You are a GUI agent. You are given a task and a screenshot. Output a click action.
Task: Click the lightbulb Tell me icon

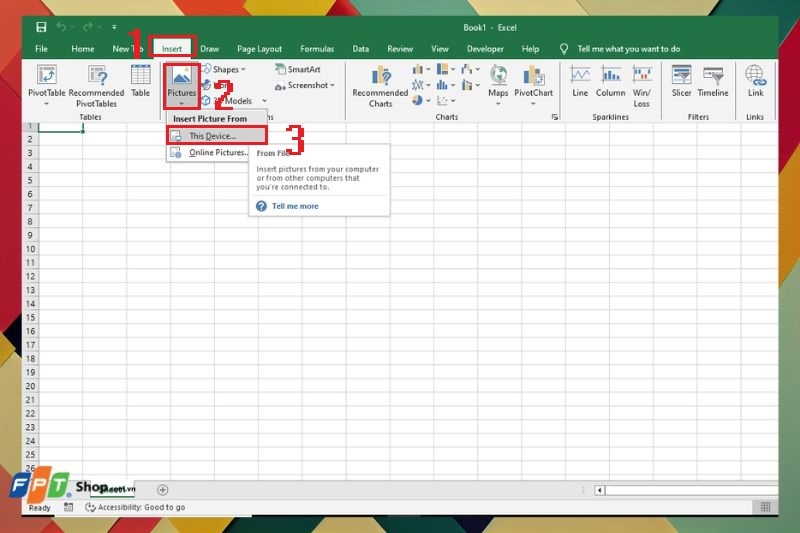564,48
